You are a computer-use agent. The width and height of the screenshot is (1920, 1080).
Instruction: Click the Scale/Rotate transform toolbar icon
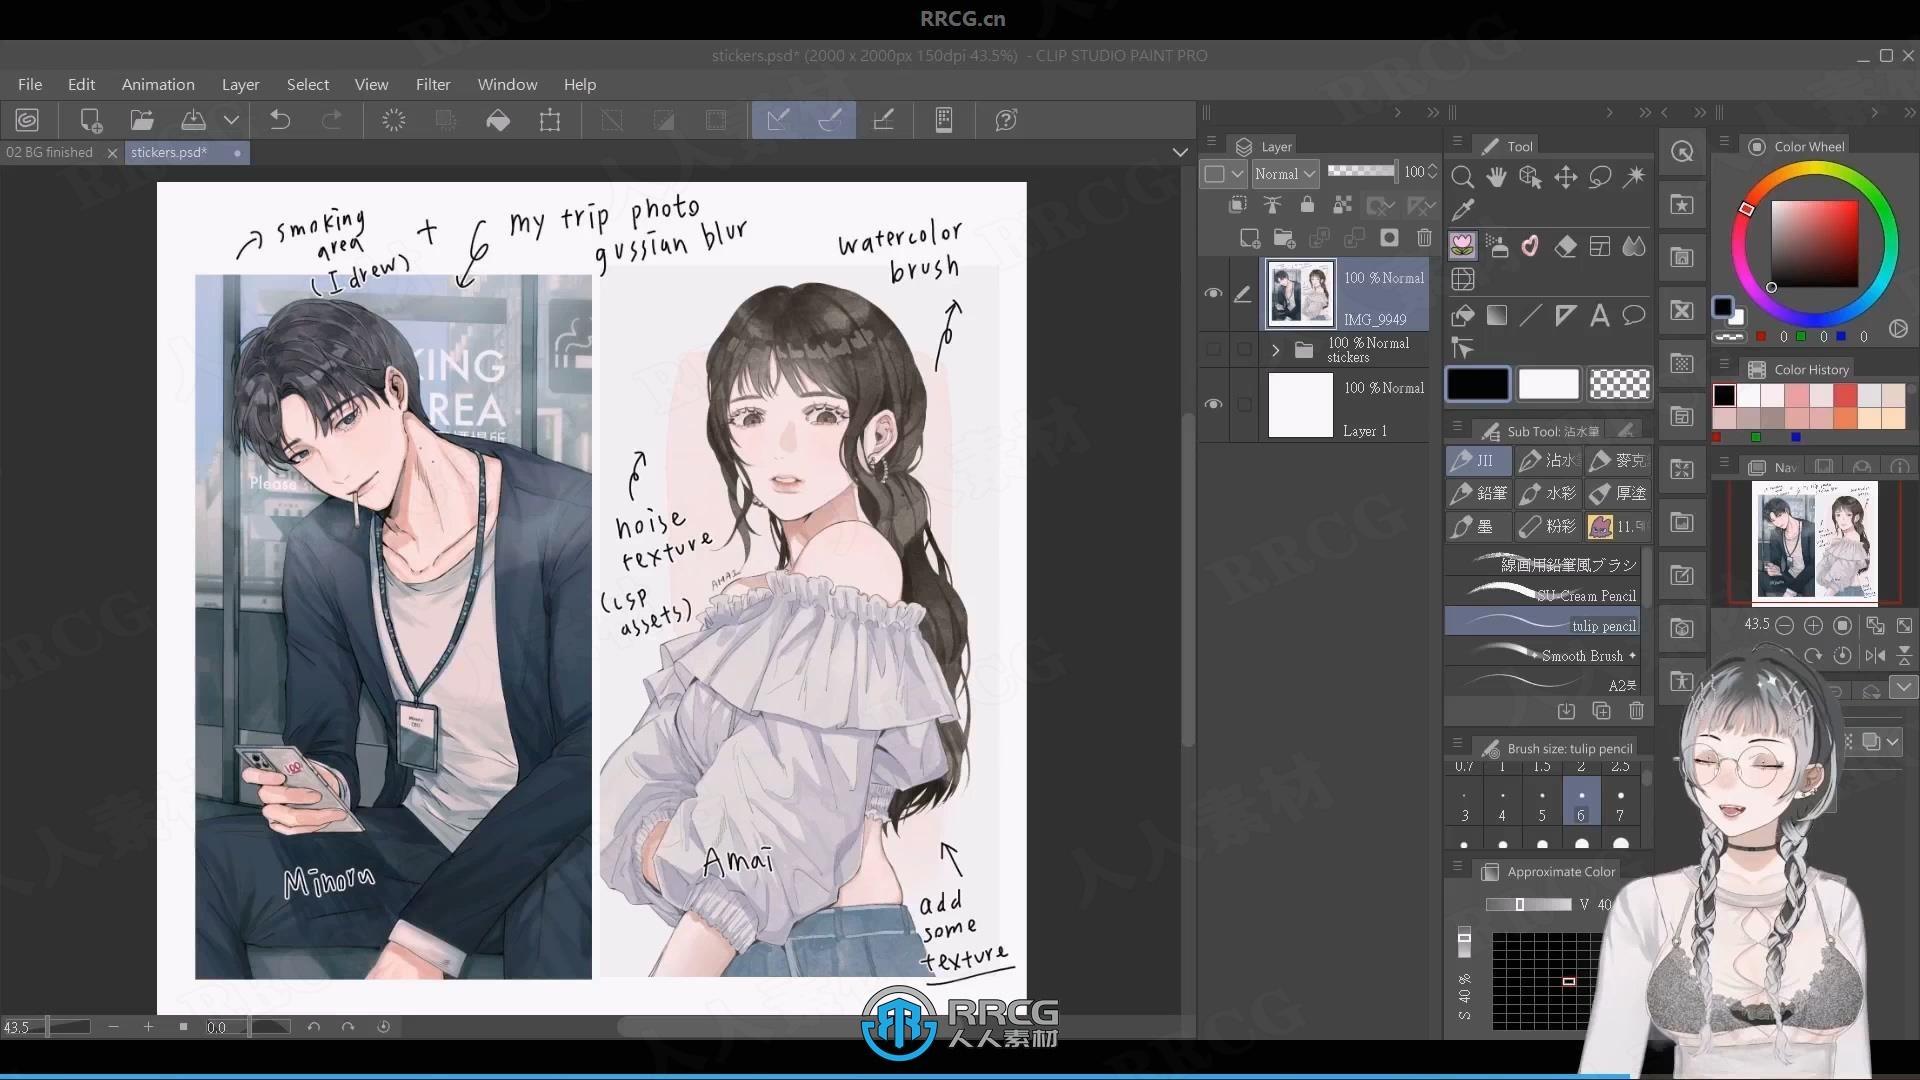(x=550, y=120)
